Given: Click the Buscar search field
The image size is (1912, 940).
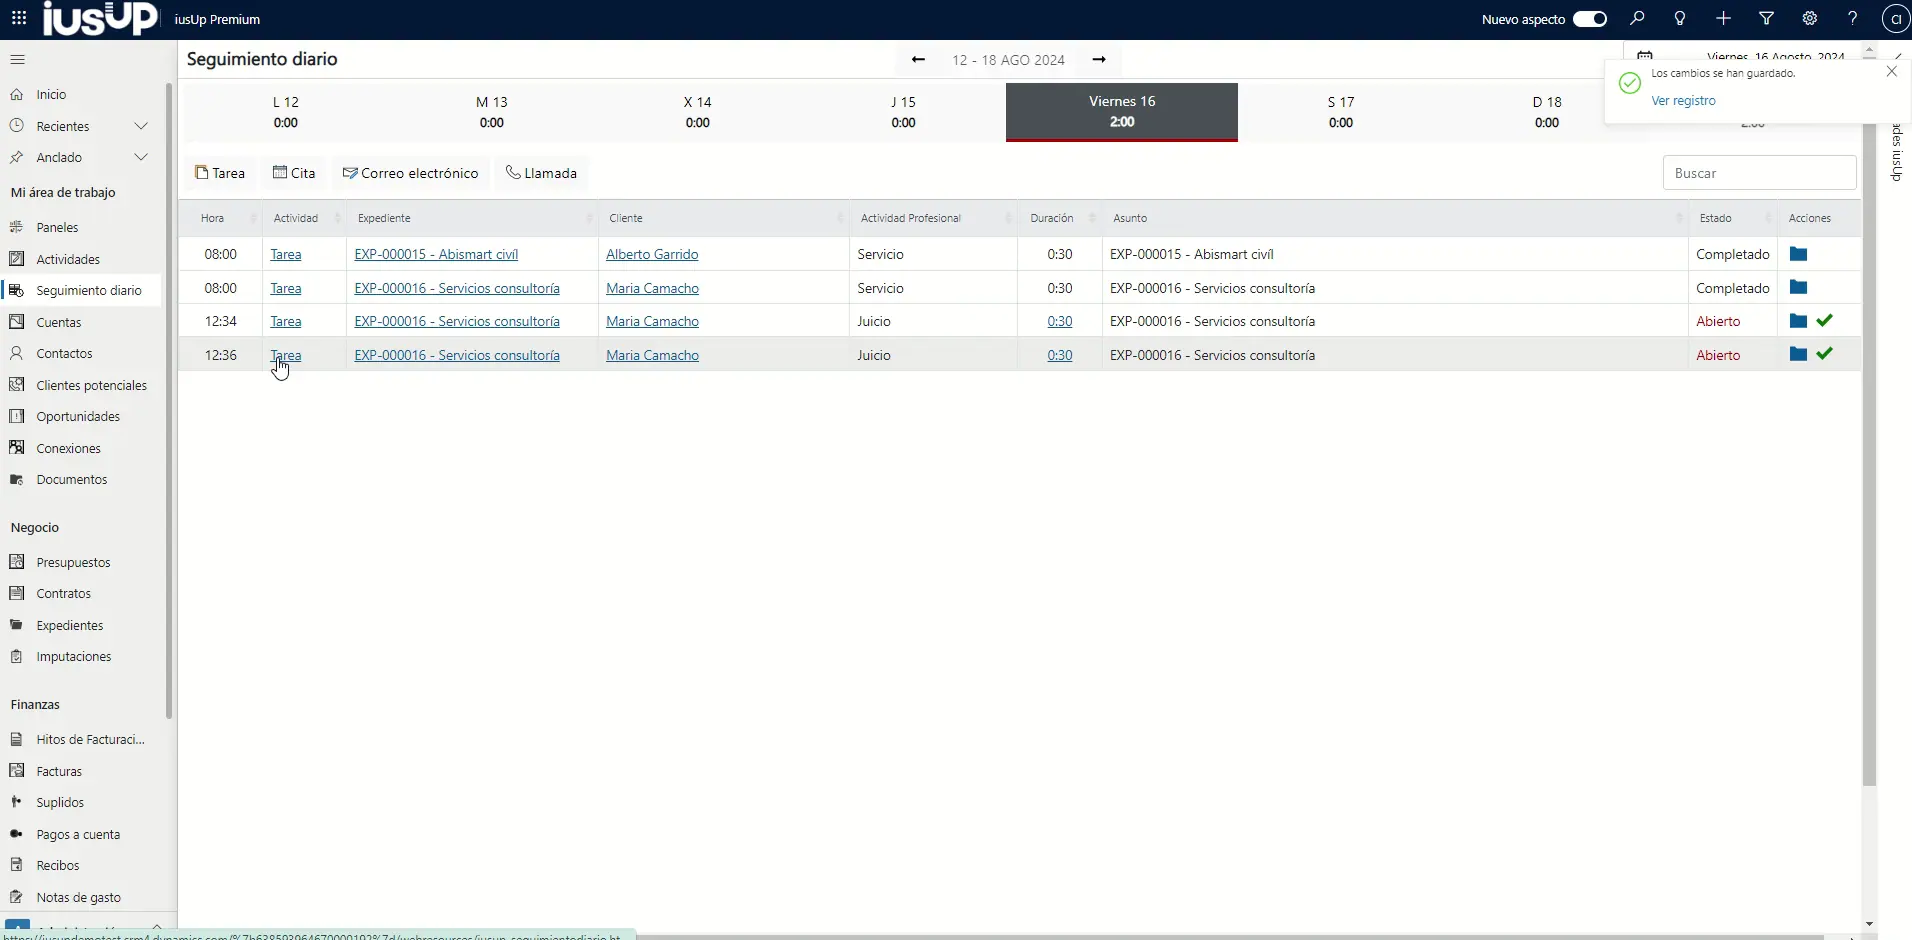Looking at the screenshot, I should point(1758,173).
